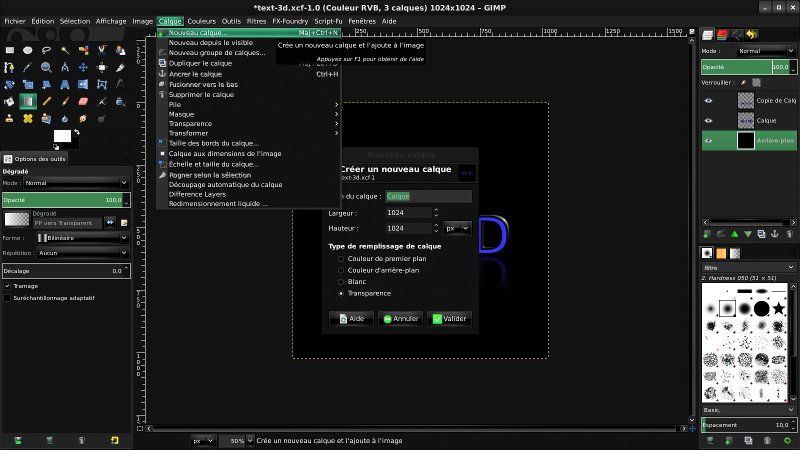Open tool options Mode dropdown

click(76, 183)
